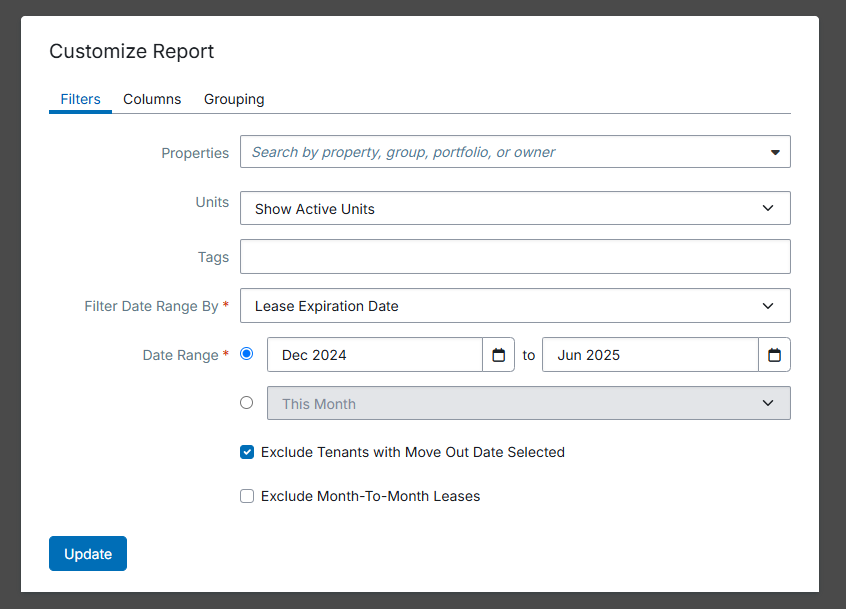846x609 pixels.
Task: Click the chevron on Filter Date Range By
Action: pyautogui.click(x=768, y=306)
